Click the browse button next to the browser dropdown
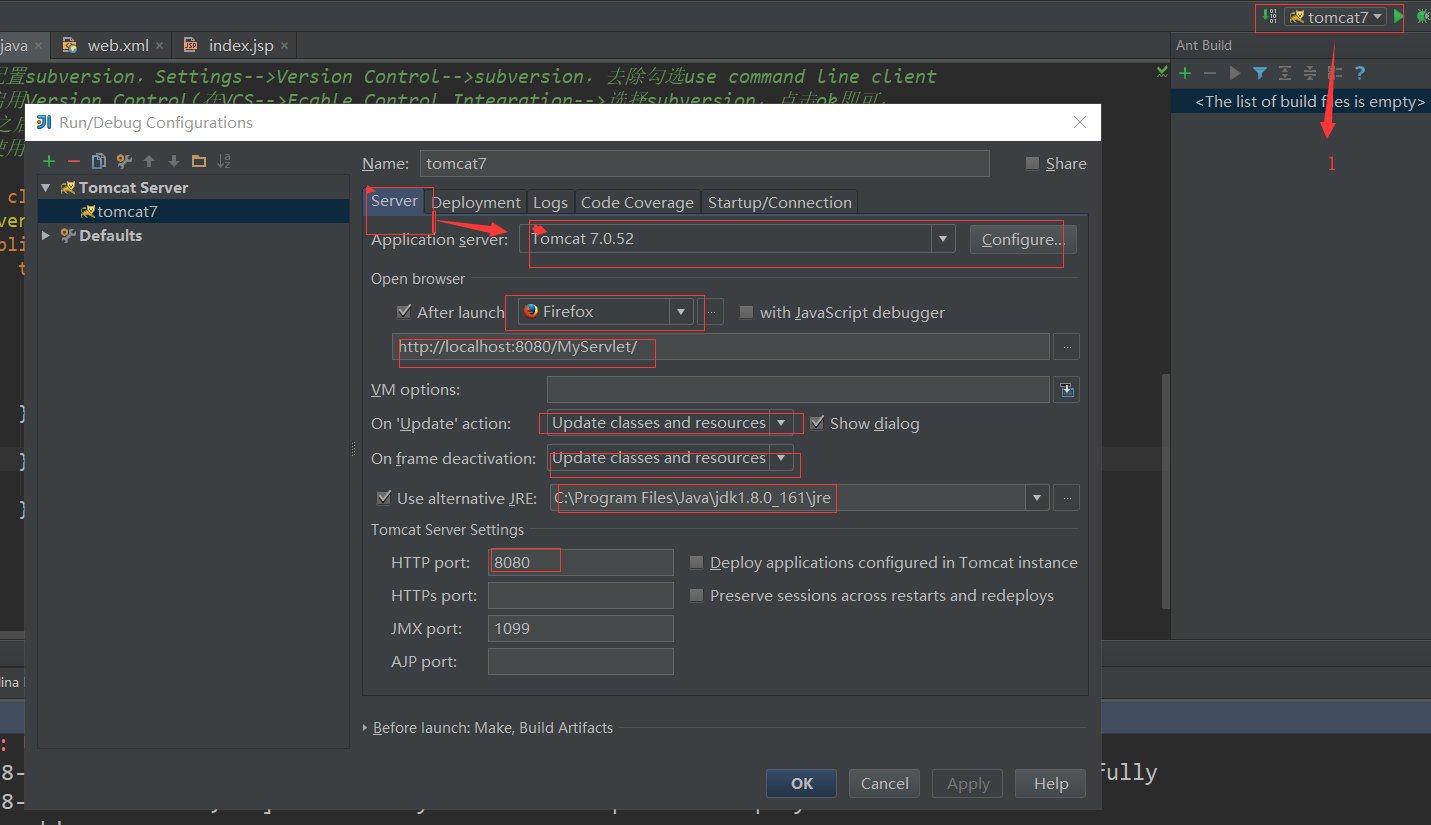Viewport: 1431px width, 825px height. 712,312
